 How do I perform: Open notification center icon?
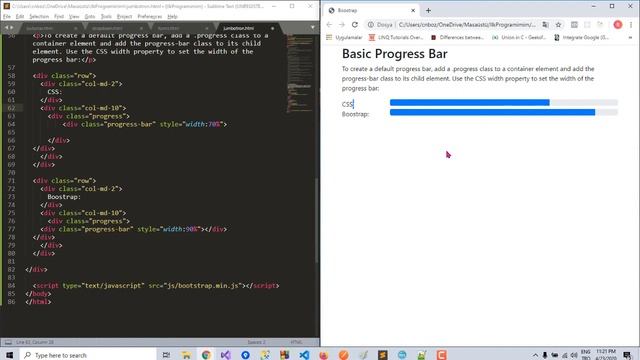coord(627,355)
